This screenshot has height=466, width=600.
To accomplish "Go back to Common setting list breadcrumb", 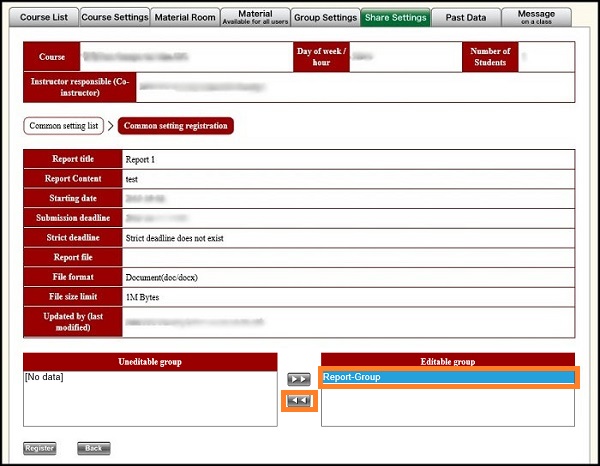I will [64, 126].
